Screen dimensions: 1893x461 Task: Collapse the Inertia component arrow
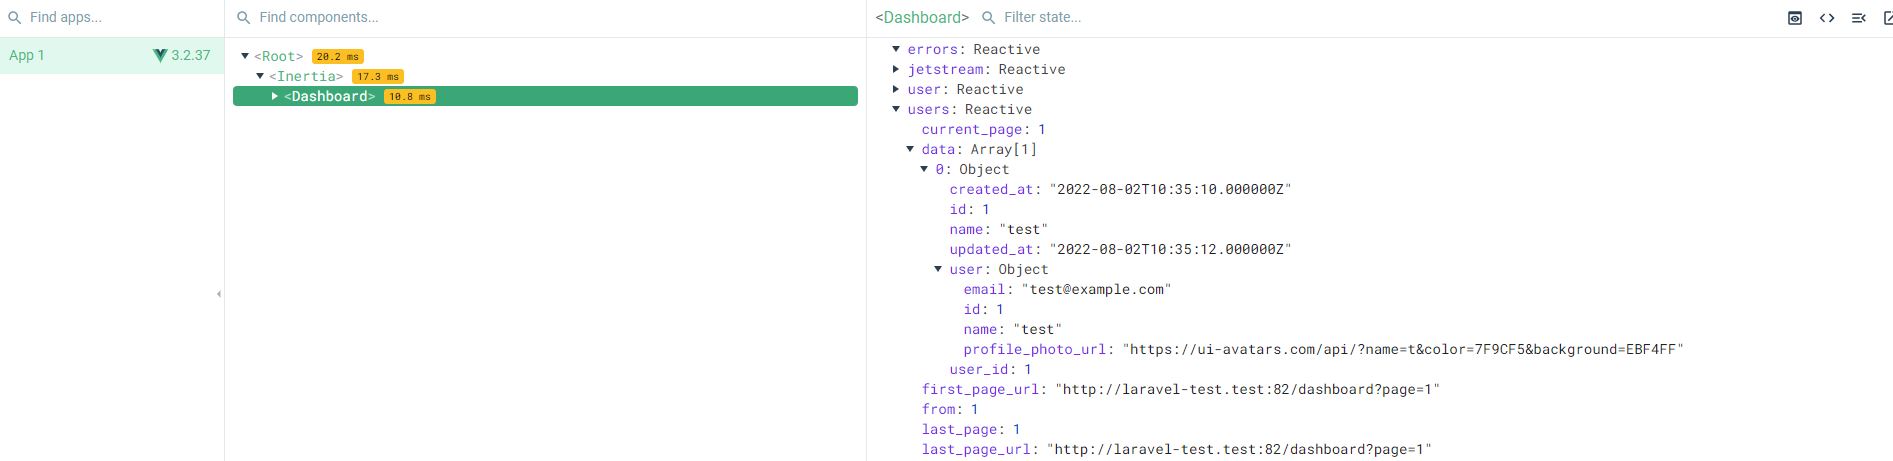coord(260,76)
